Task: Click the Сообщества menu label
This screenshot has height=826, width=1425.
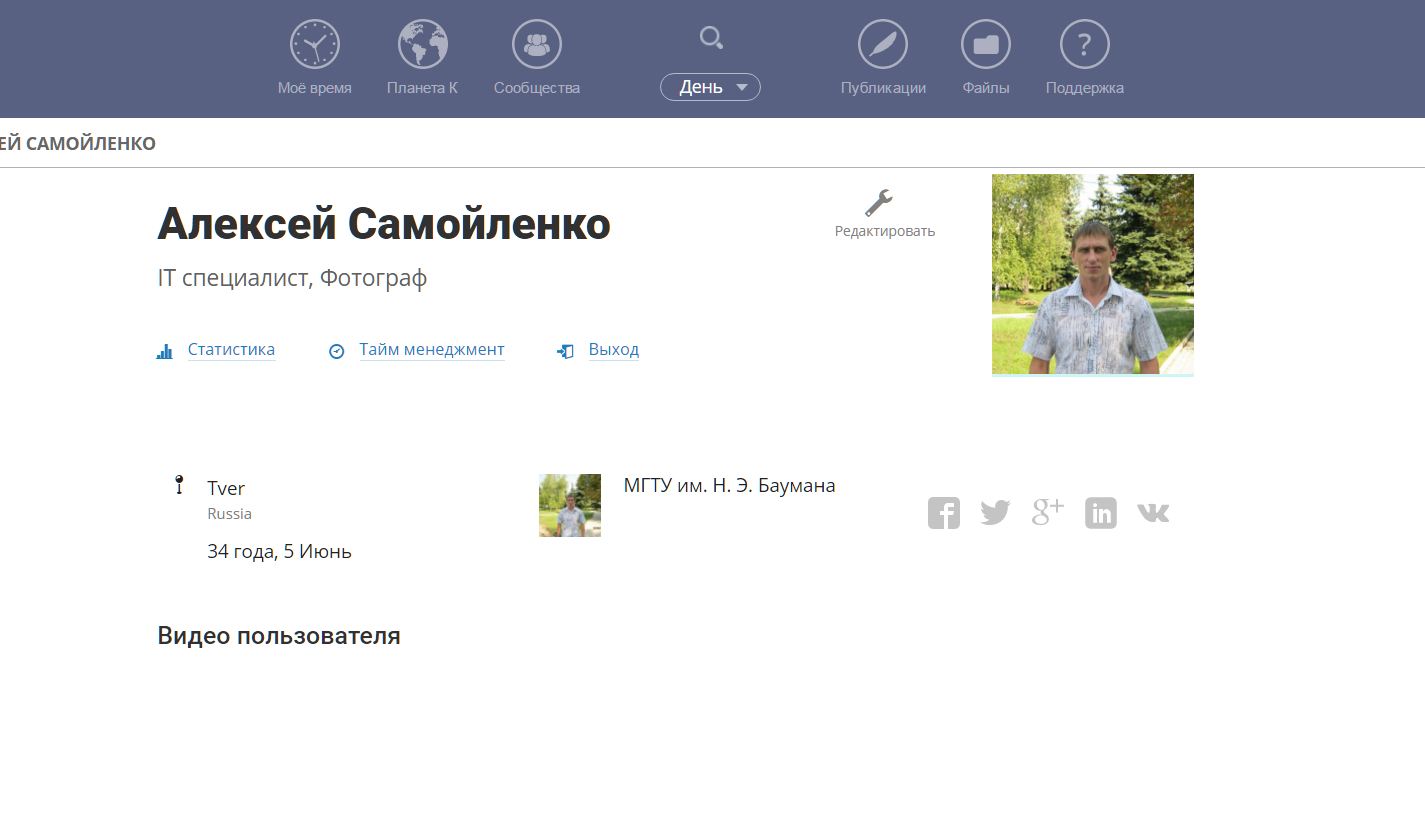Action: coord(537,88)
